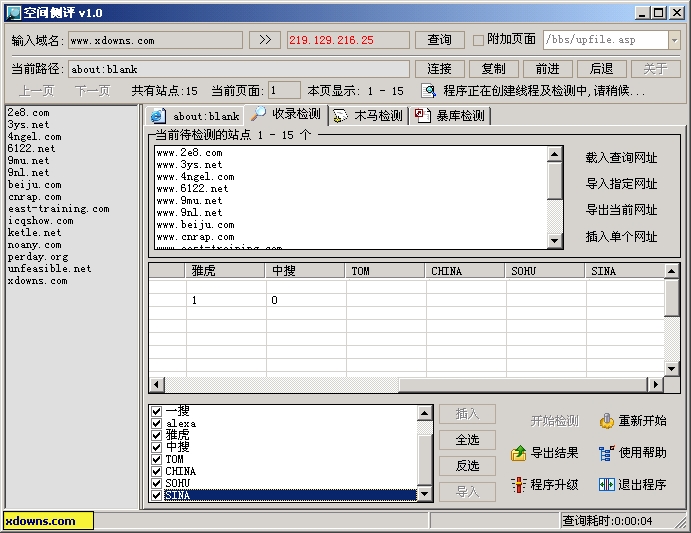Click the >> resolve button
Screen dimensions: 691x533
tap(265, 40)
